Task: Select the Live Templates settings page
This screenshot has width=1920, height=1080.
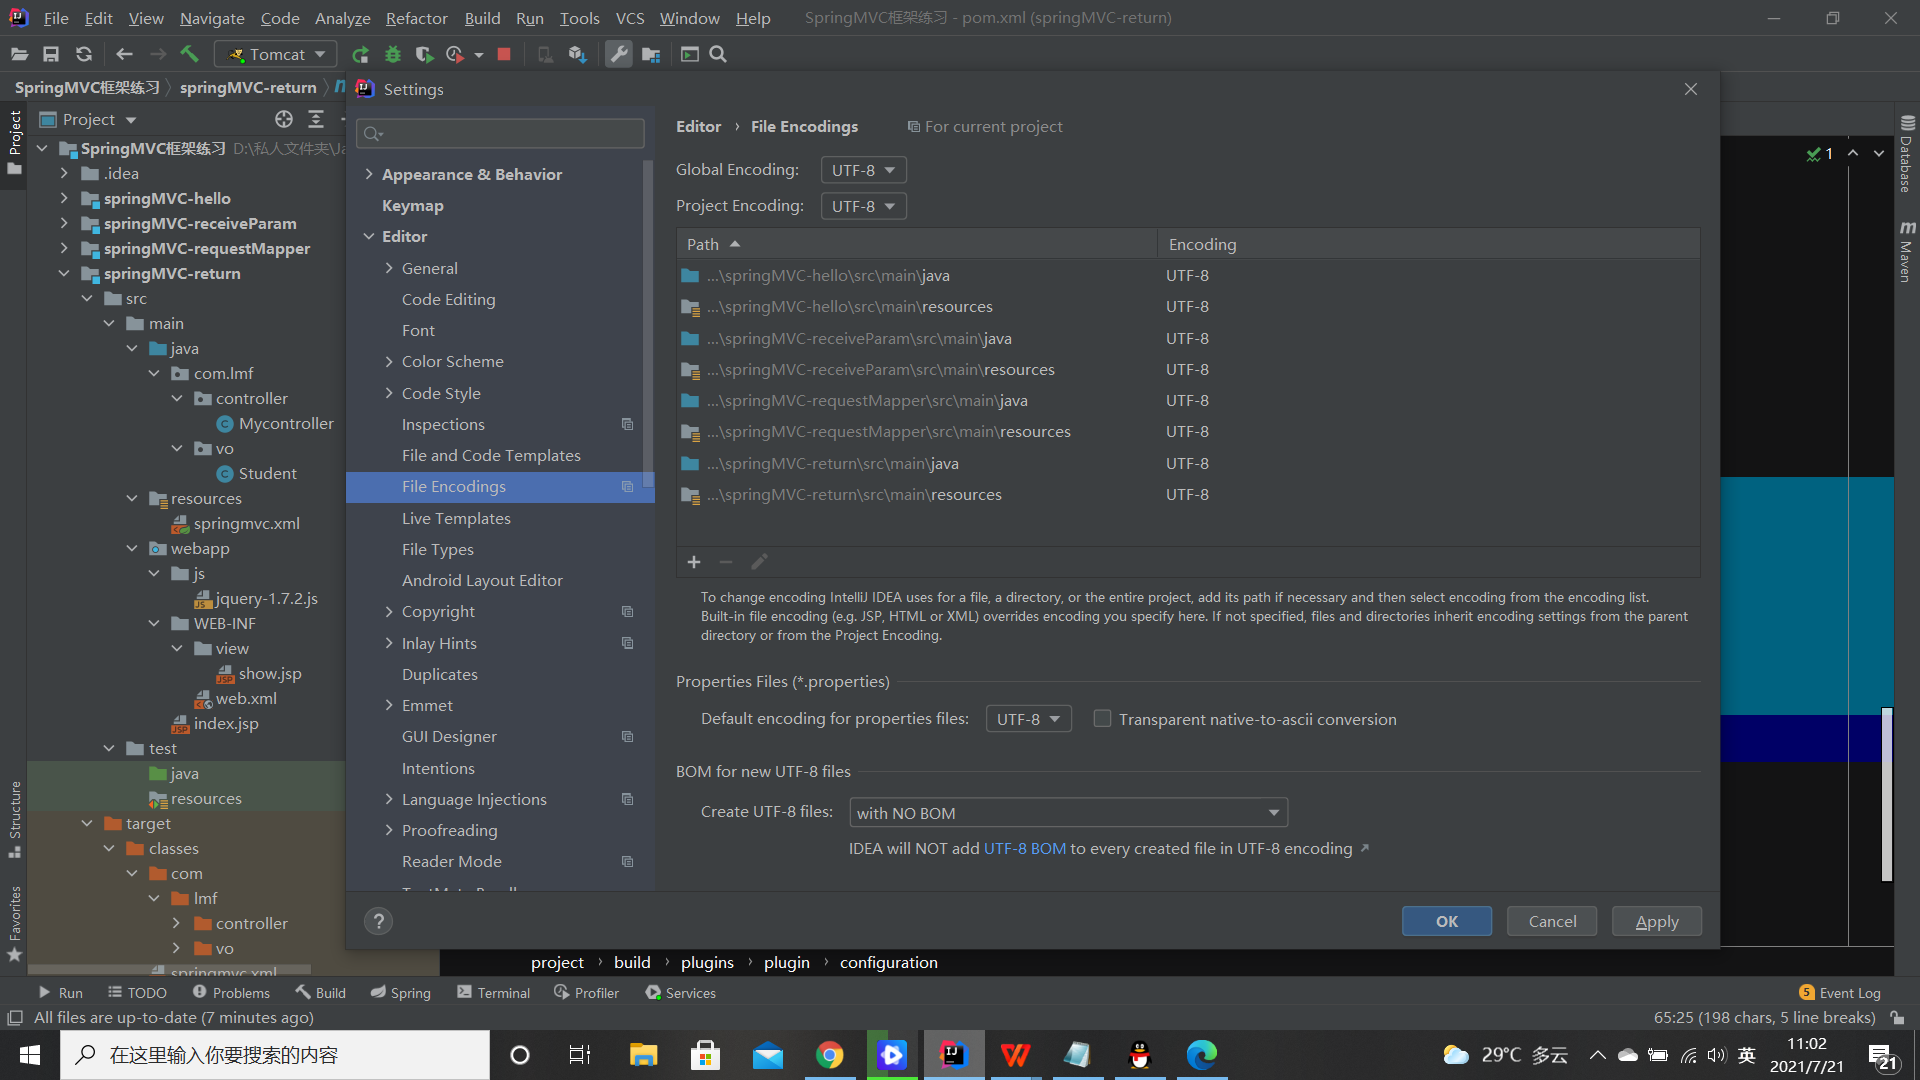Action: [456, 518]
